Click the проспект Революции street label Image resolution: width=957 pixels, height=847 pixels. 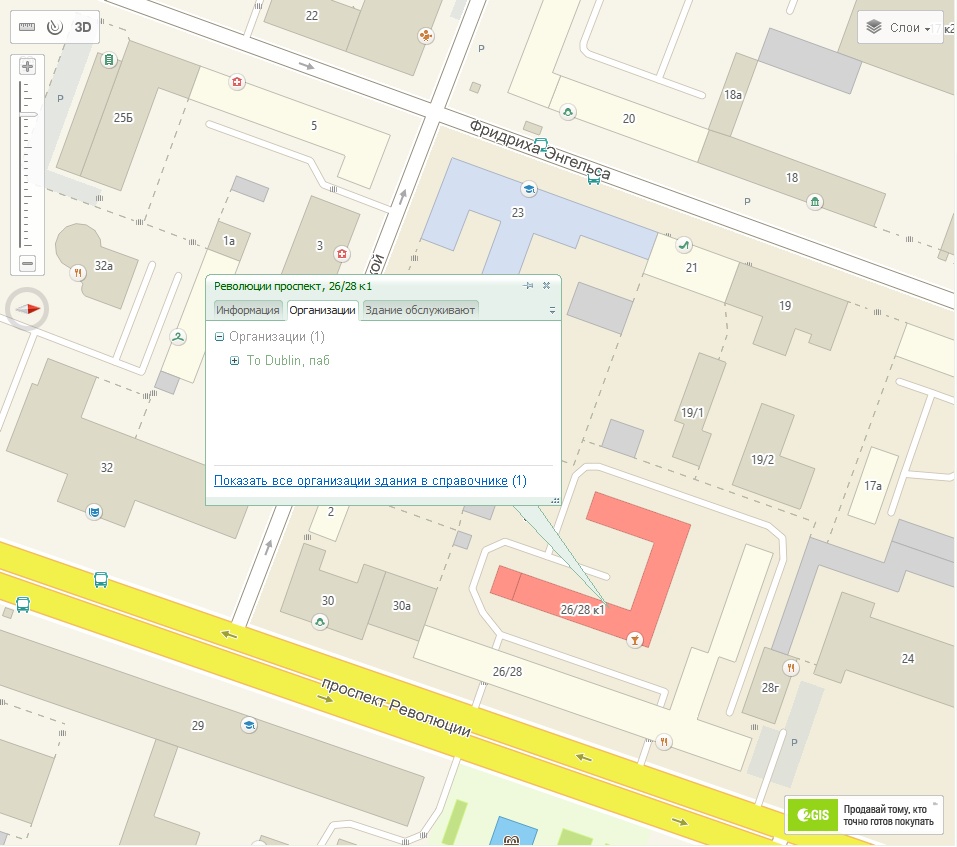[x=396, y=707]
